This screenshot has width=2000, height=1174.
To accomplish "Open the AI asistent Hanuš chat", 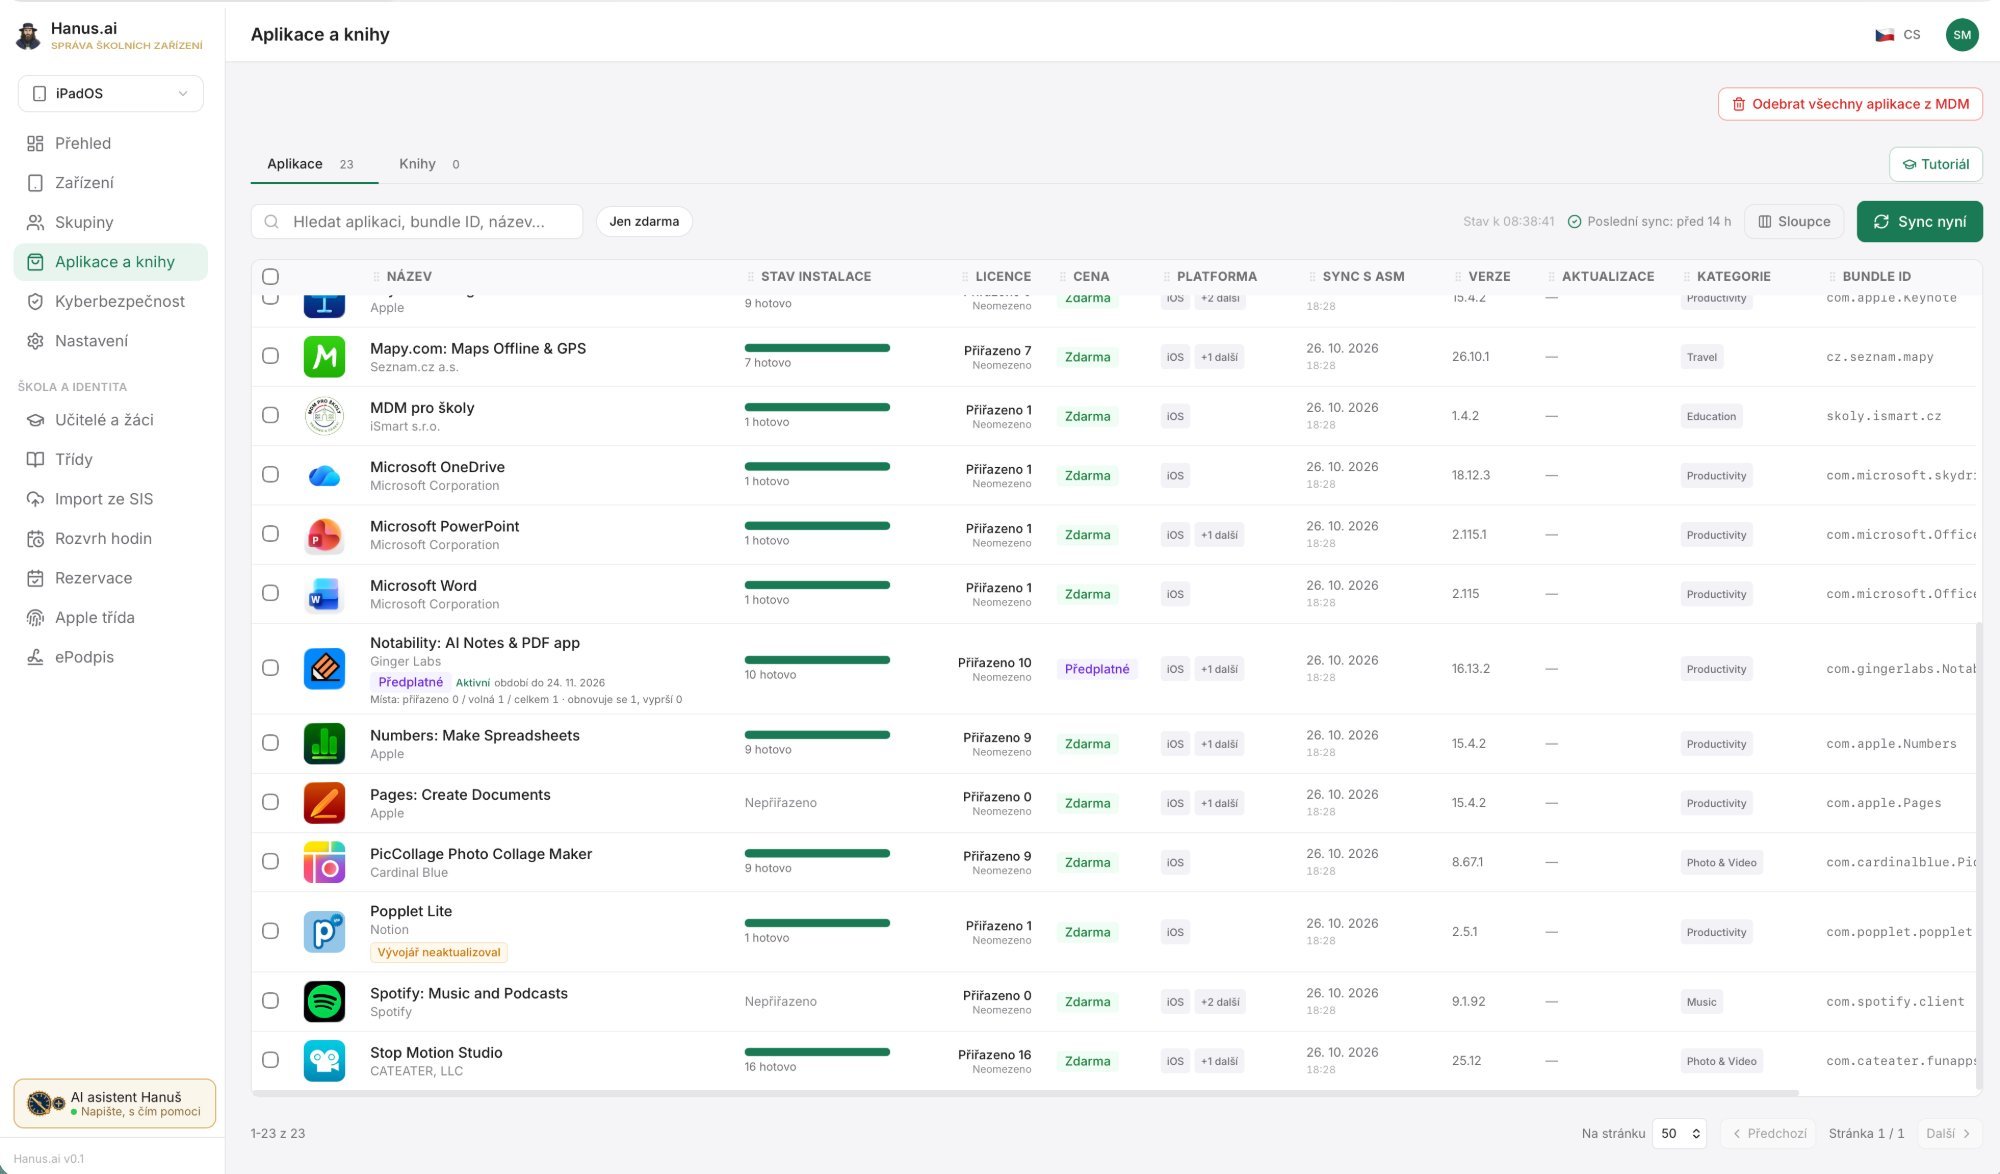I will coord(115,1104).
